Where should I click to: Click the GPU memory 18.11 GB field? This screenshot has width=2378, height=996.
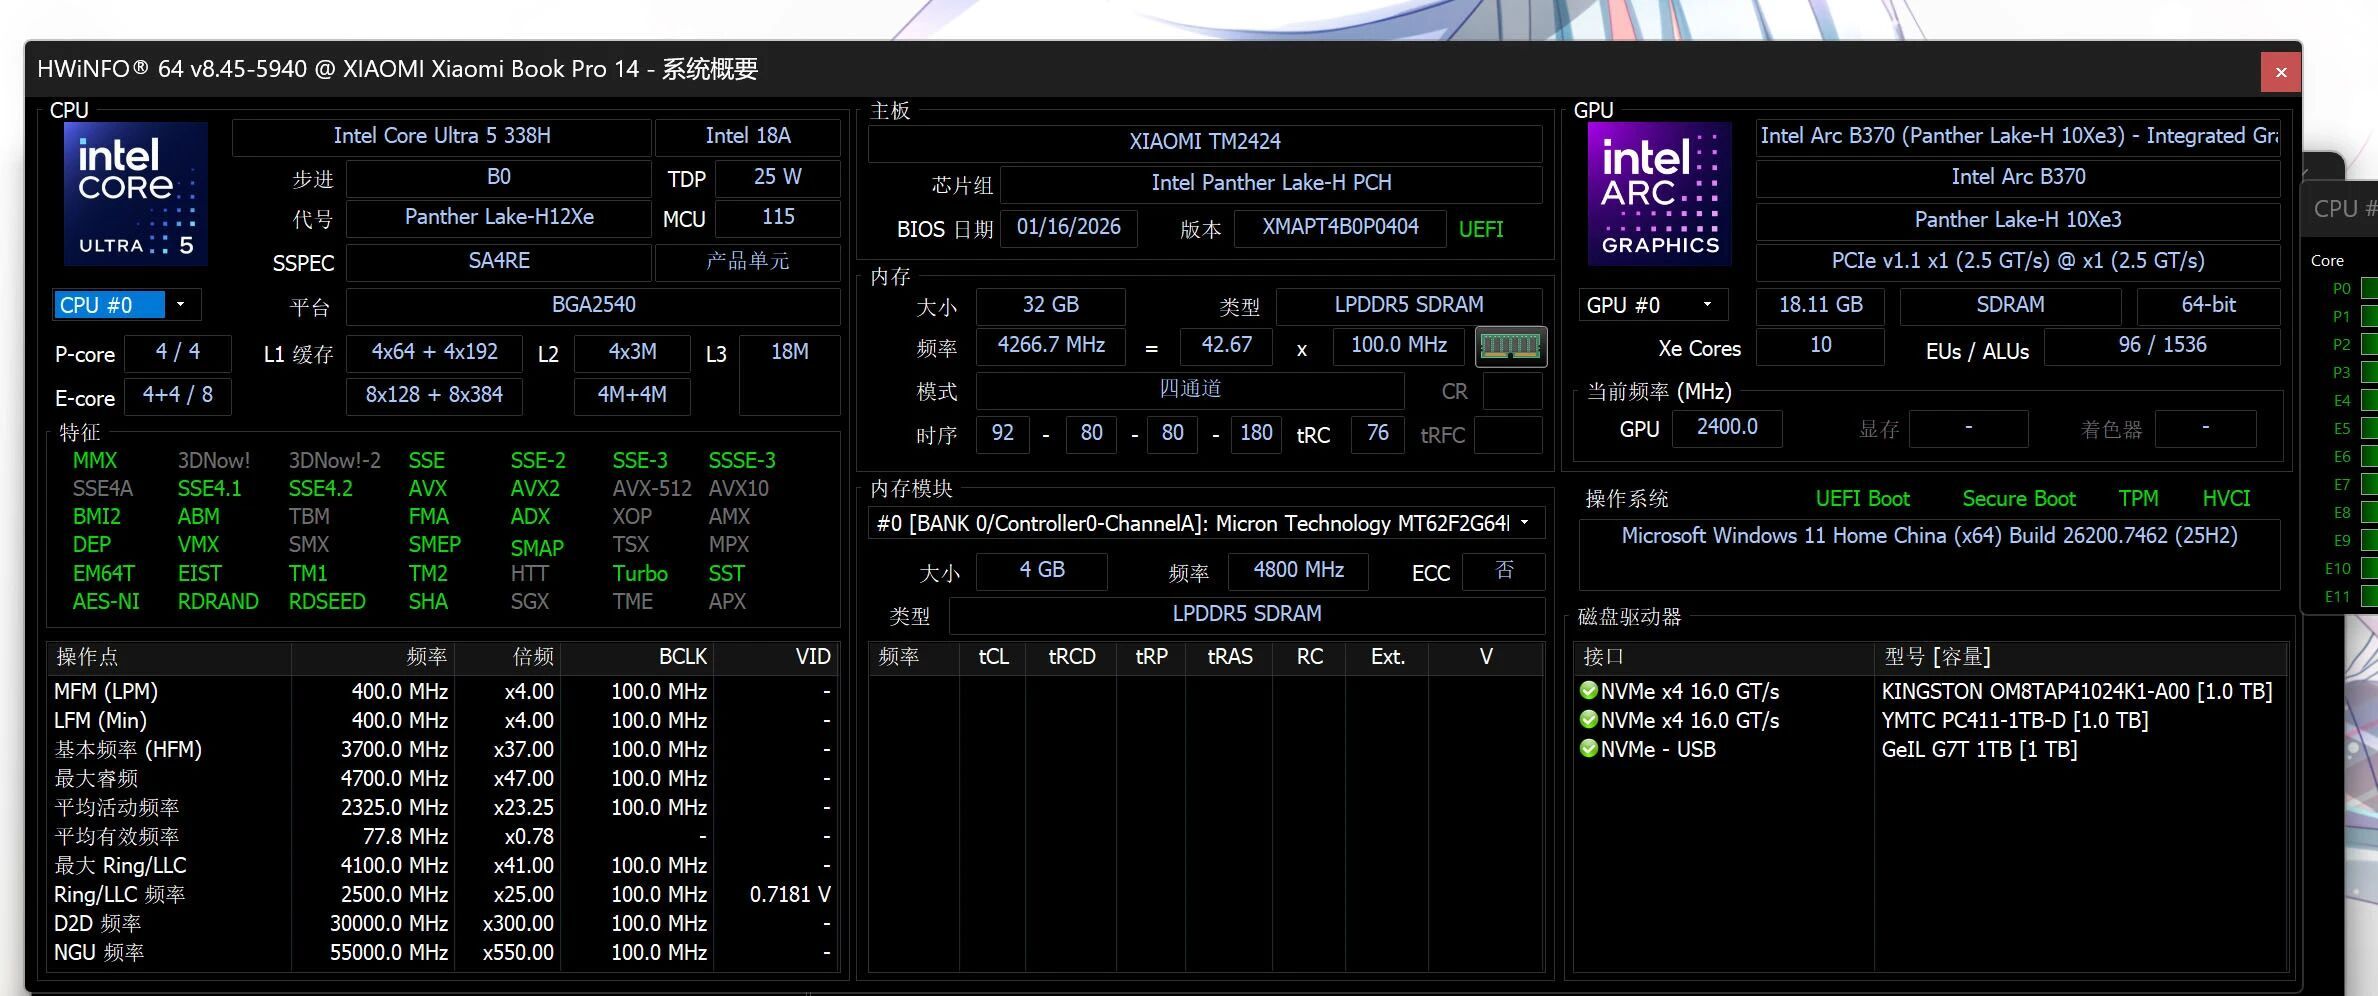(x=1821, y=305)
